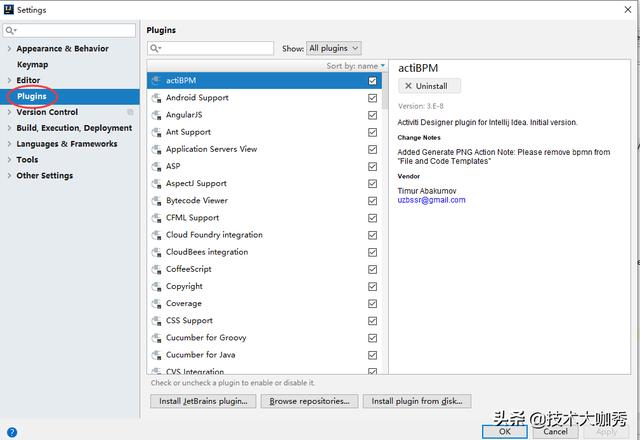
Task: Select Plugins in the settings tree
Action: pyautogui.click(x=70, y=96)
